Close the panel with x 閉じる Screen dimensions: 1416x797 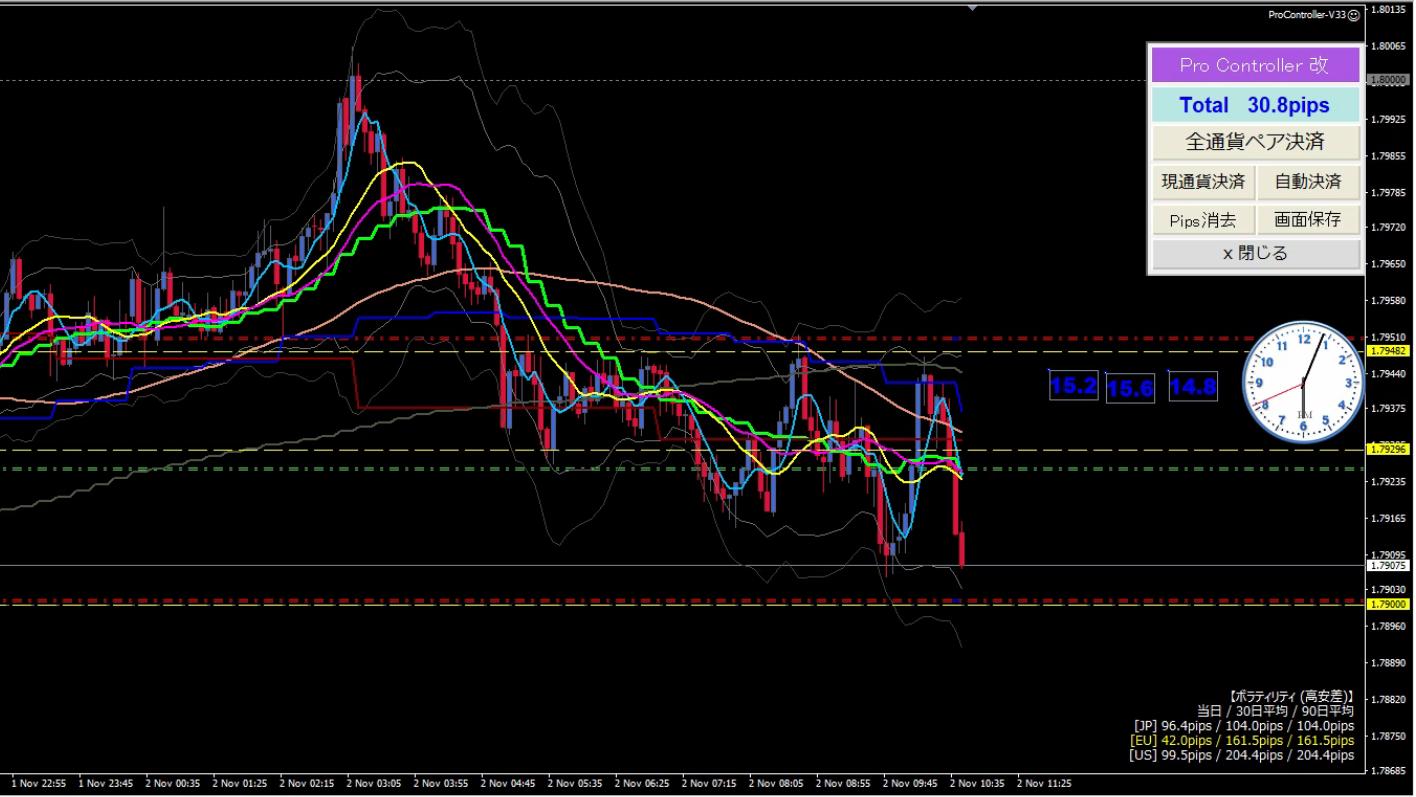pos(1255,254)
